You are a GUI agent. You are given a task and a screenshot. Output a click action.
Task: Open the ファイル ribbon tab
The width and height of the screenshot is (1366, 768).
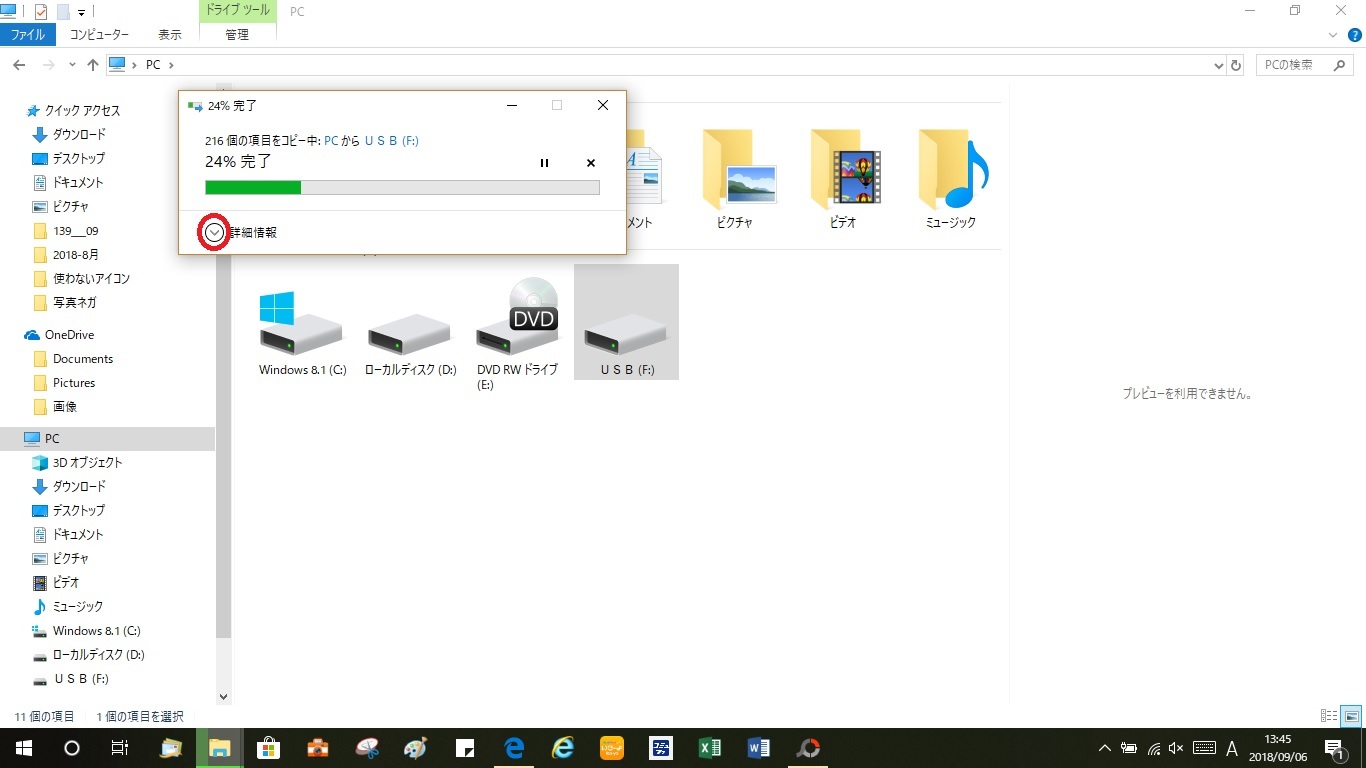click(x=28, y=34)
